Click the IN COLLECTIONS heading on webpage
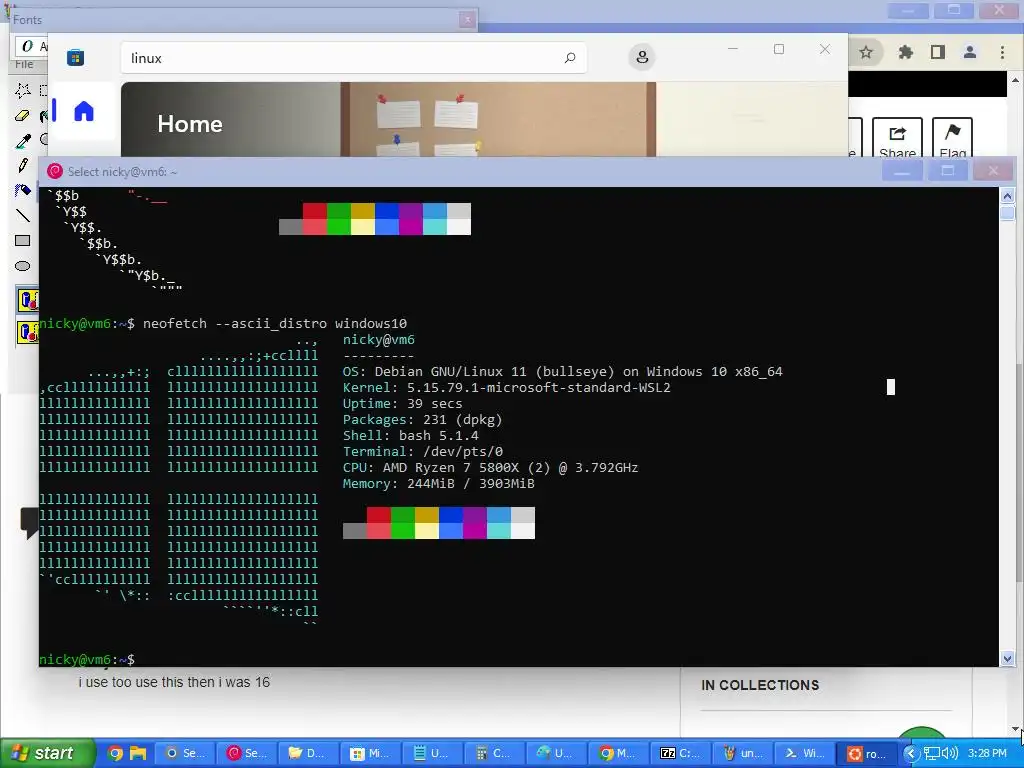Screen dimensions: 1024x768 [x=760, y=685]
